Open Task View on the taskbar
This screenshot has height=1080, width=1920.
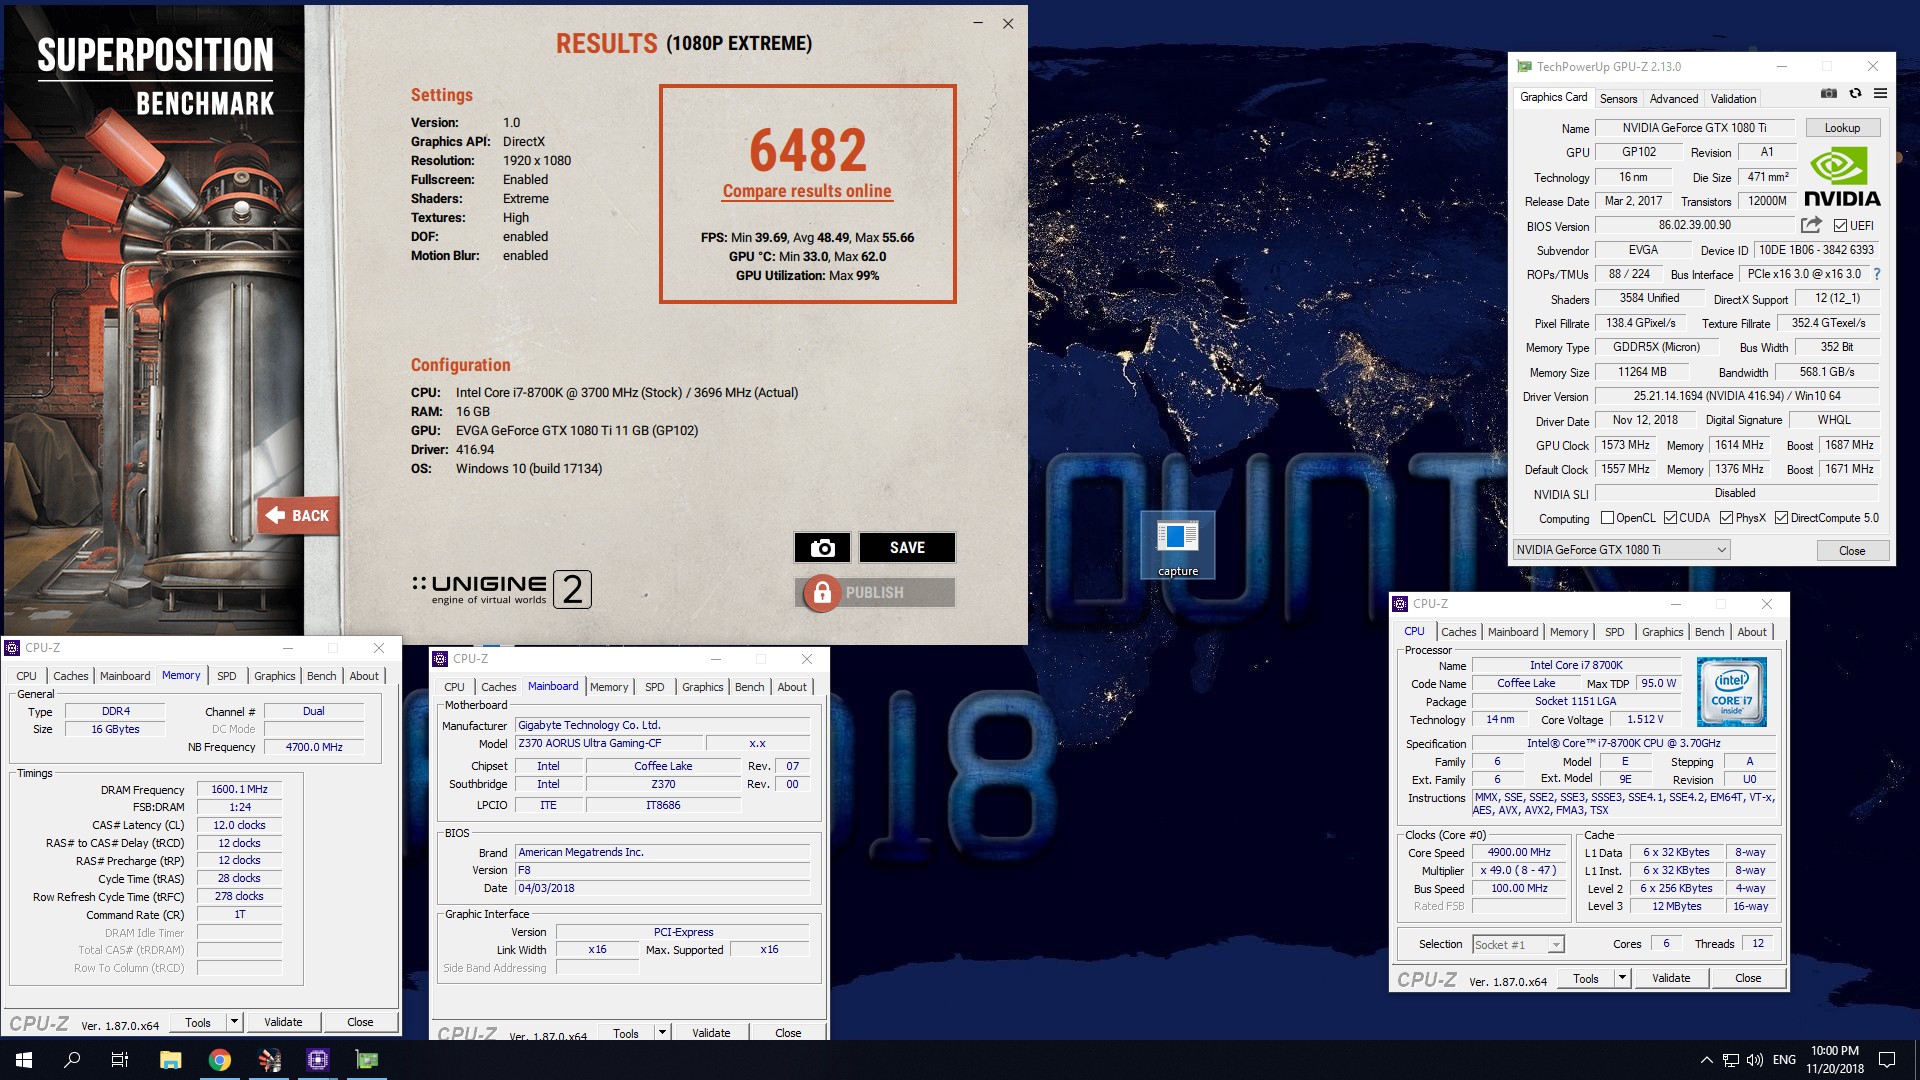tap(120, 1060)
